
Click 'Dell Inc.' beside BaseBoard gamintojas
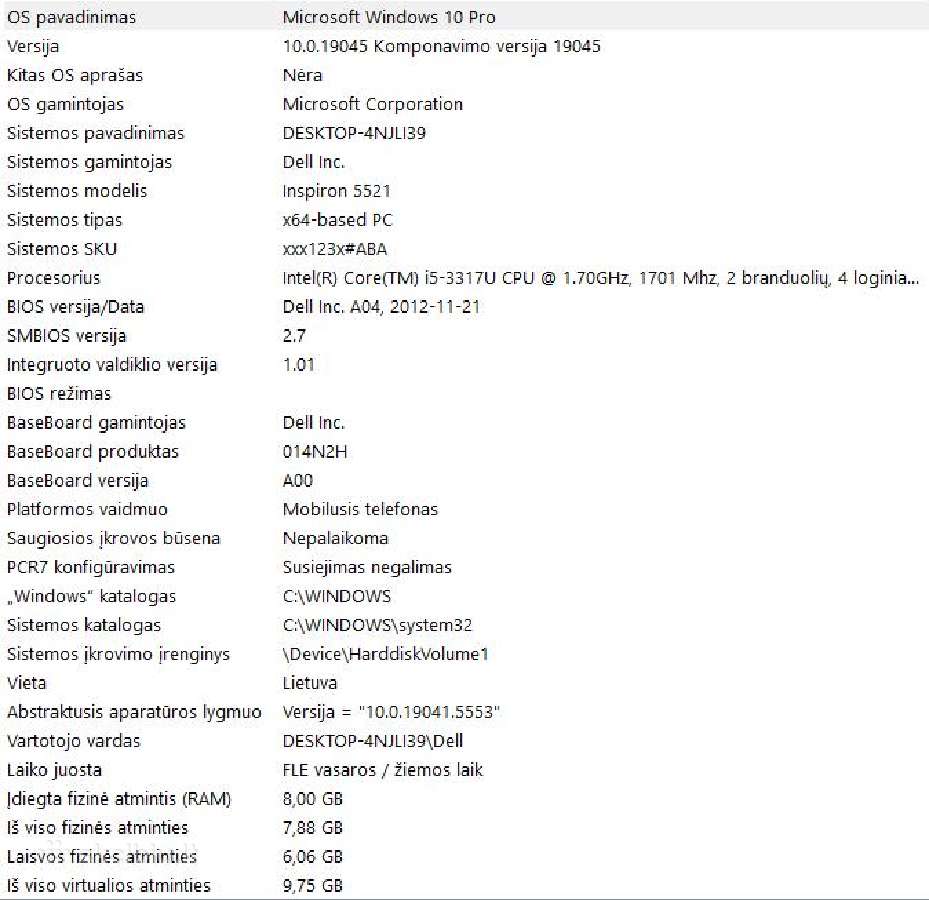[313, 423]
